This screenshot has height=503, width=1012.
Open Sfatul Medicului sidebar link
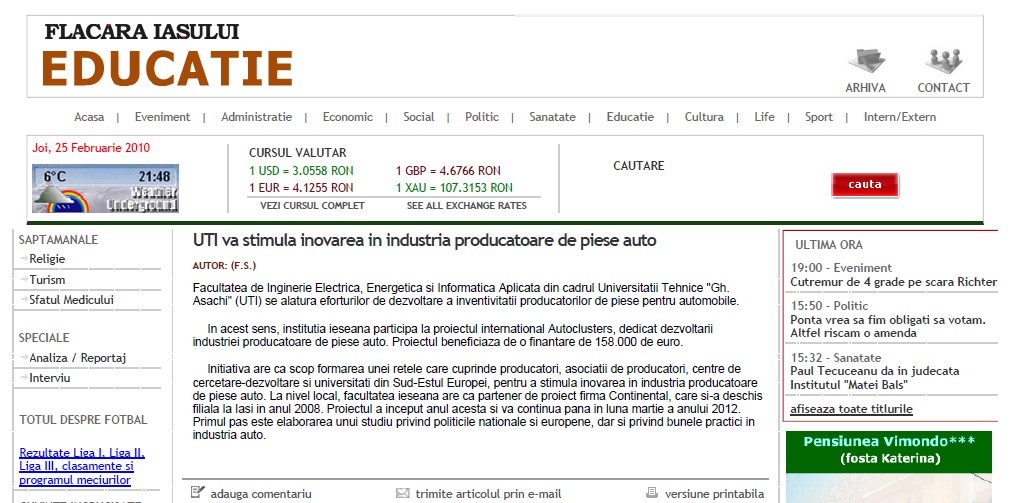click(72, 300)
